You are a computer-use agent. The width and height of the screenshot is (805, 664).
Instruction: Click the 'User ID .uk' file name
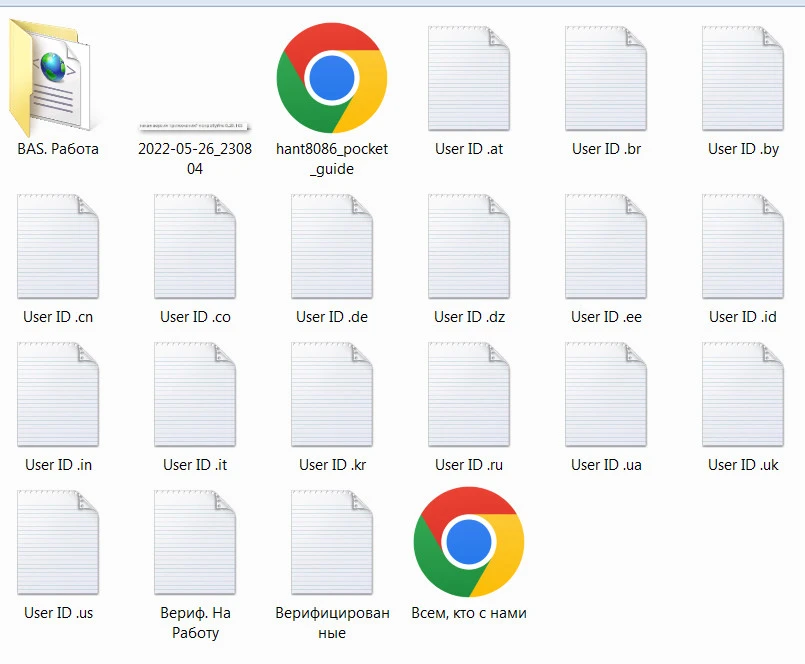click(x=743, y=465)
